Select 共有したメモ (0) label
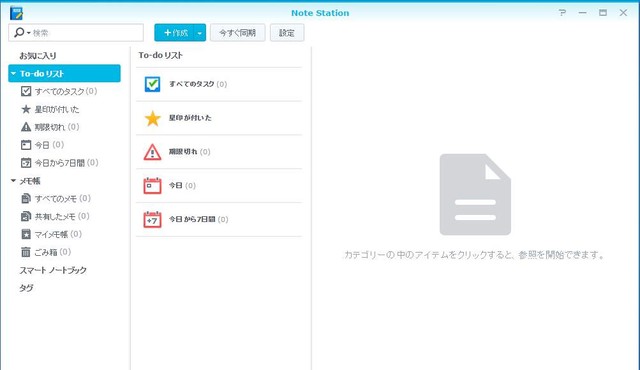This screenshot has width=640, height=370. coord(62,216)
